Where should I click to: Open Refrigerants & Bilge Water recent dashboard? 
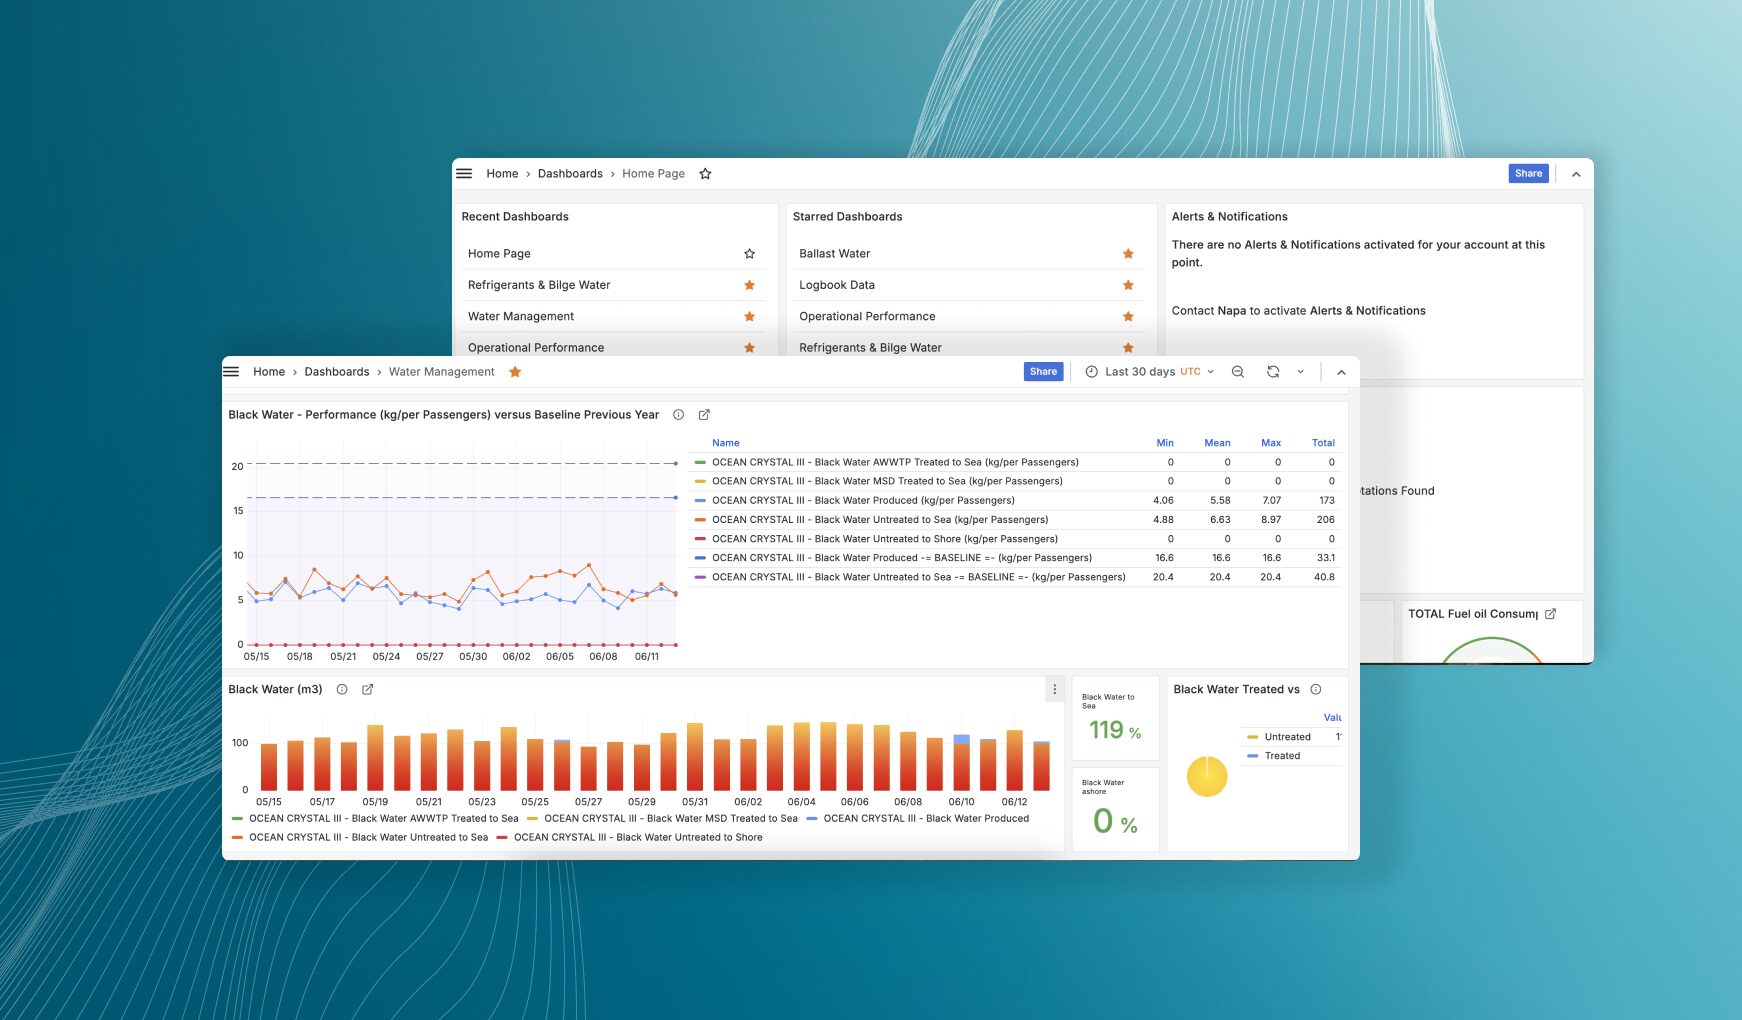pos(539,285)
